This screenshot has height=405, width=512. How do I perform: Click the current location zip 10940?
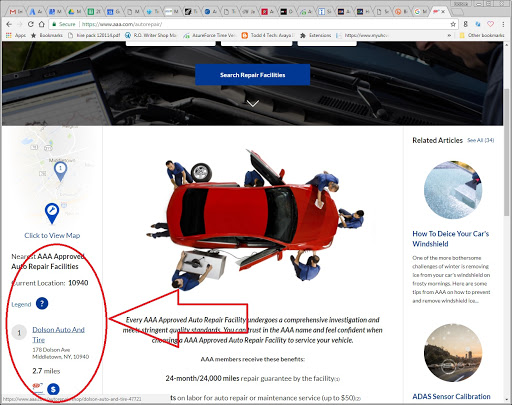[x=78, y=283]
